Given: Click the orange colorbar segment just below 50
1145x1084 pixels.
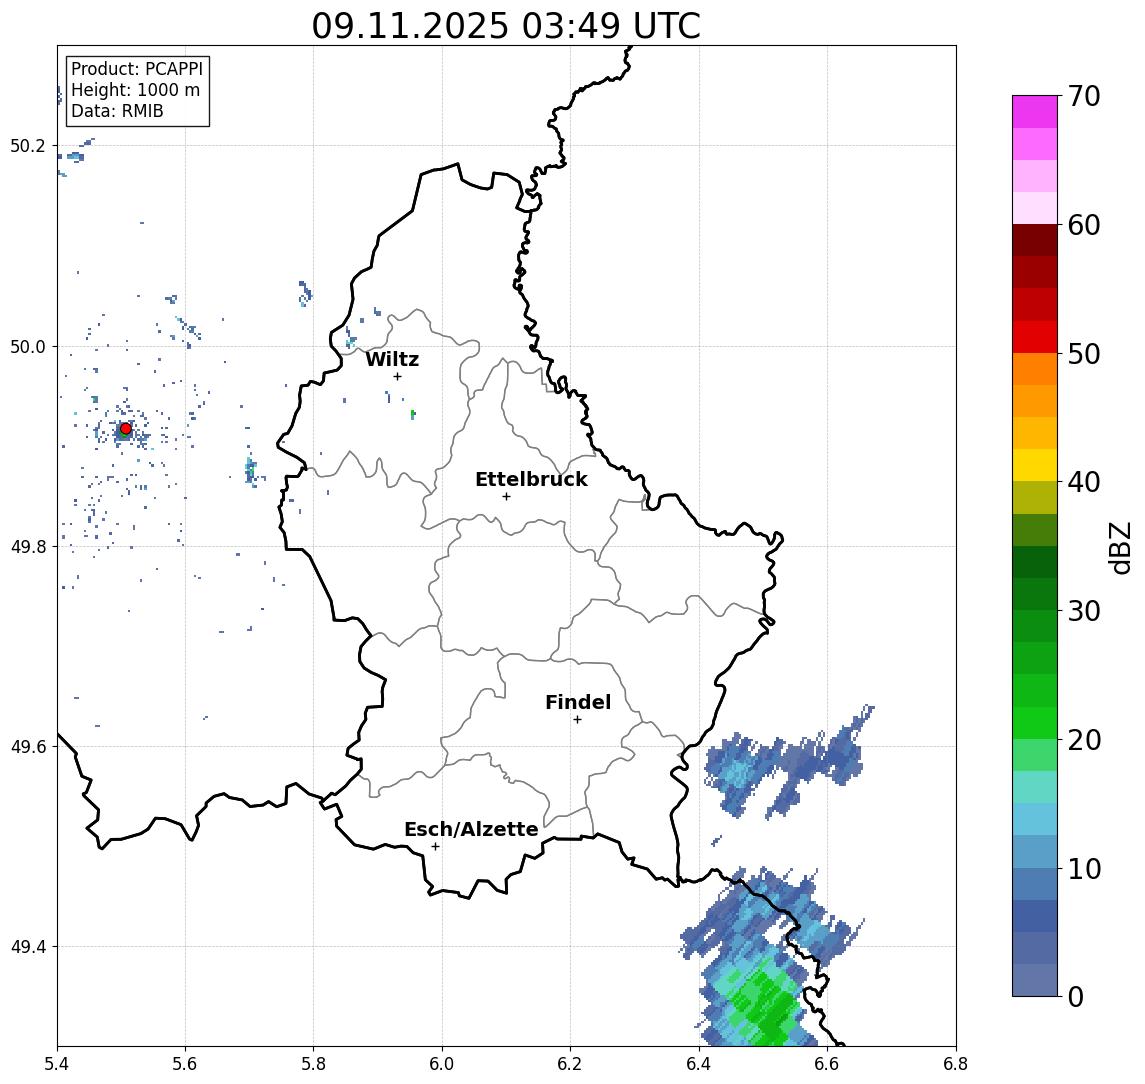Looking at the screenshot, I should (x=1035, y=369).
